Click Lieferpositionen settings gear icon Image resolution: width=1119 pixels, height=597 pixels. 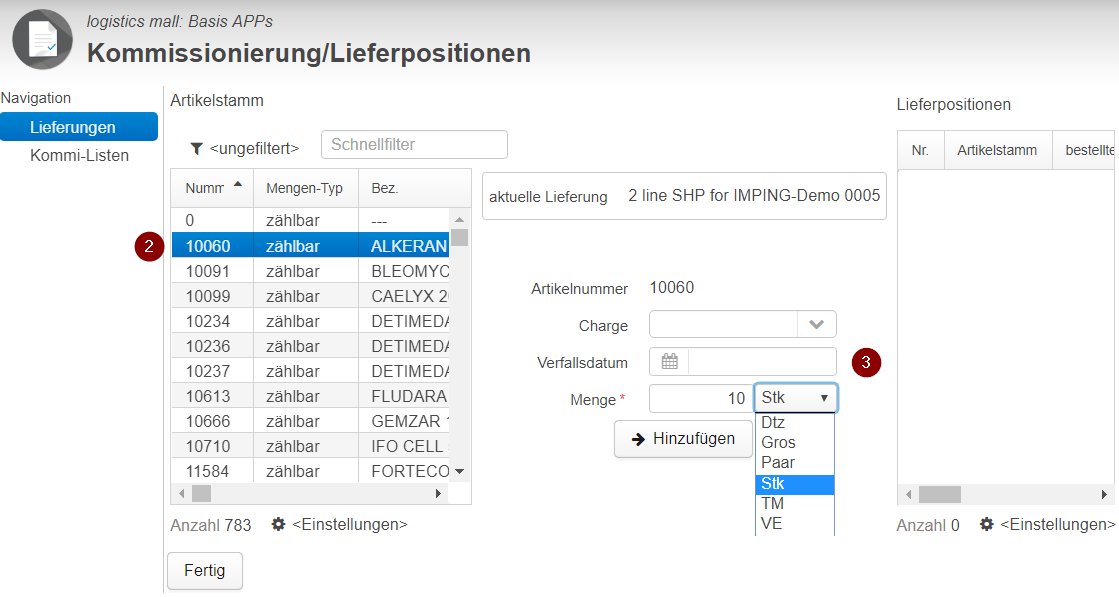click(x=986, y=524)
